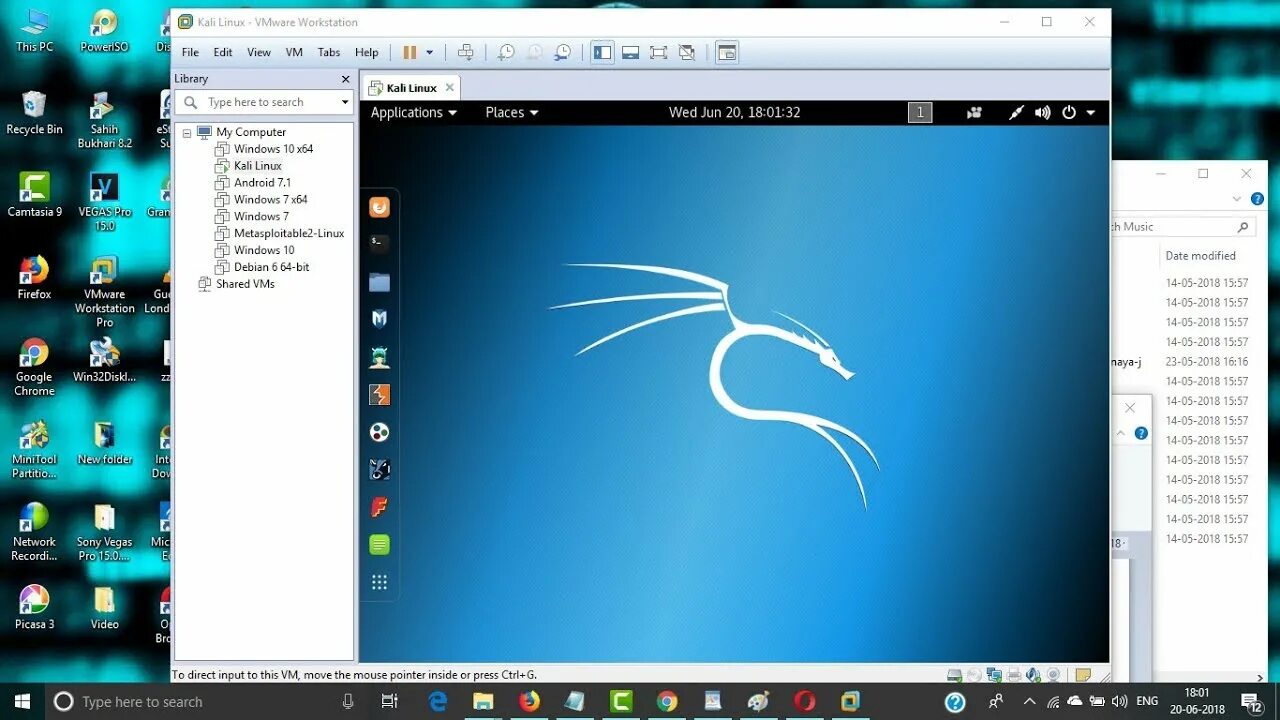
Task: Enter full screen mode from toolbar
Action: point(658,52)
